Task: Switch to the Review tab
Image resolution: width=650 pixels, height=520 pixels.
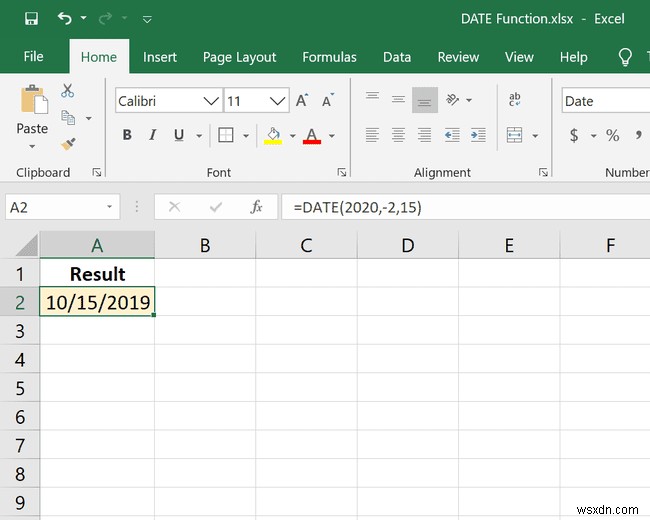Action: [x=458, y=57]
